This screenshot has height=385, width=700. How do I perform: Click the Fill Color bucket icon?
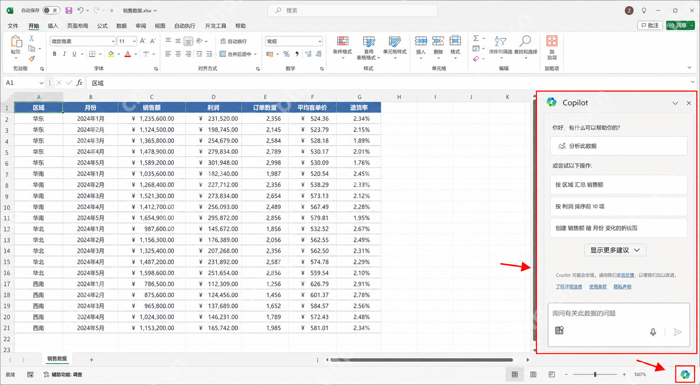(111, 54)
